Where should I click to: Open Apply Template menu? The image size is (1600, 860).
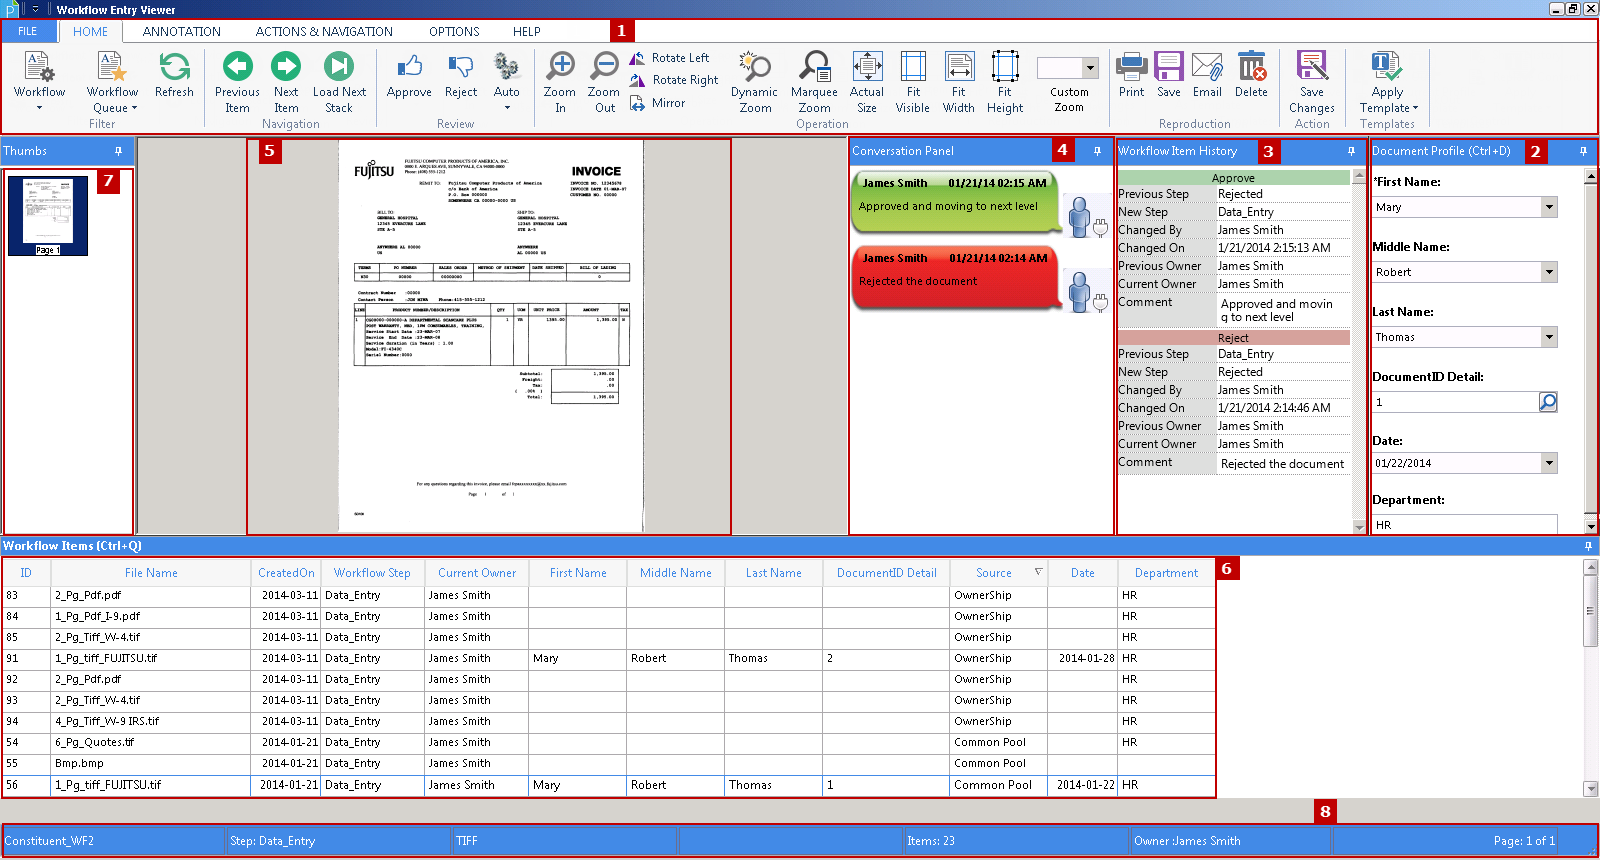pyautogui.click(x=1388, y=81)
